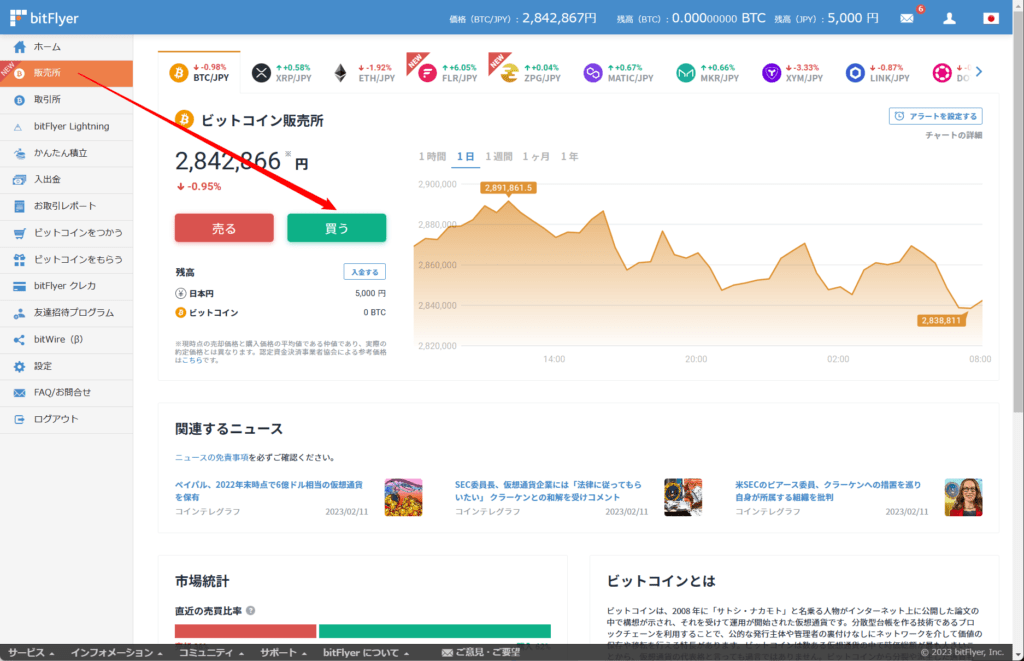Select the MATIC/JPY coin icon
Screen dimensions: 1024x661
pos(592,73)
